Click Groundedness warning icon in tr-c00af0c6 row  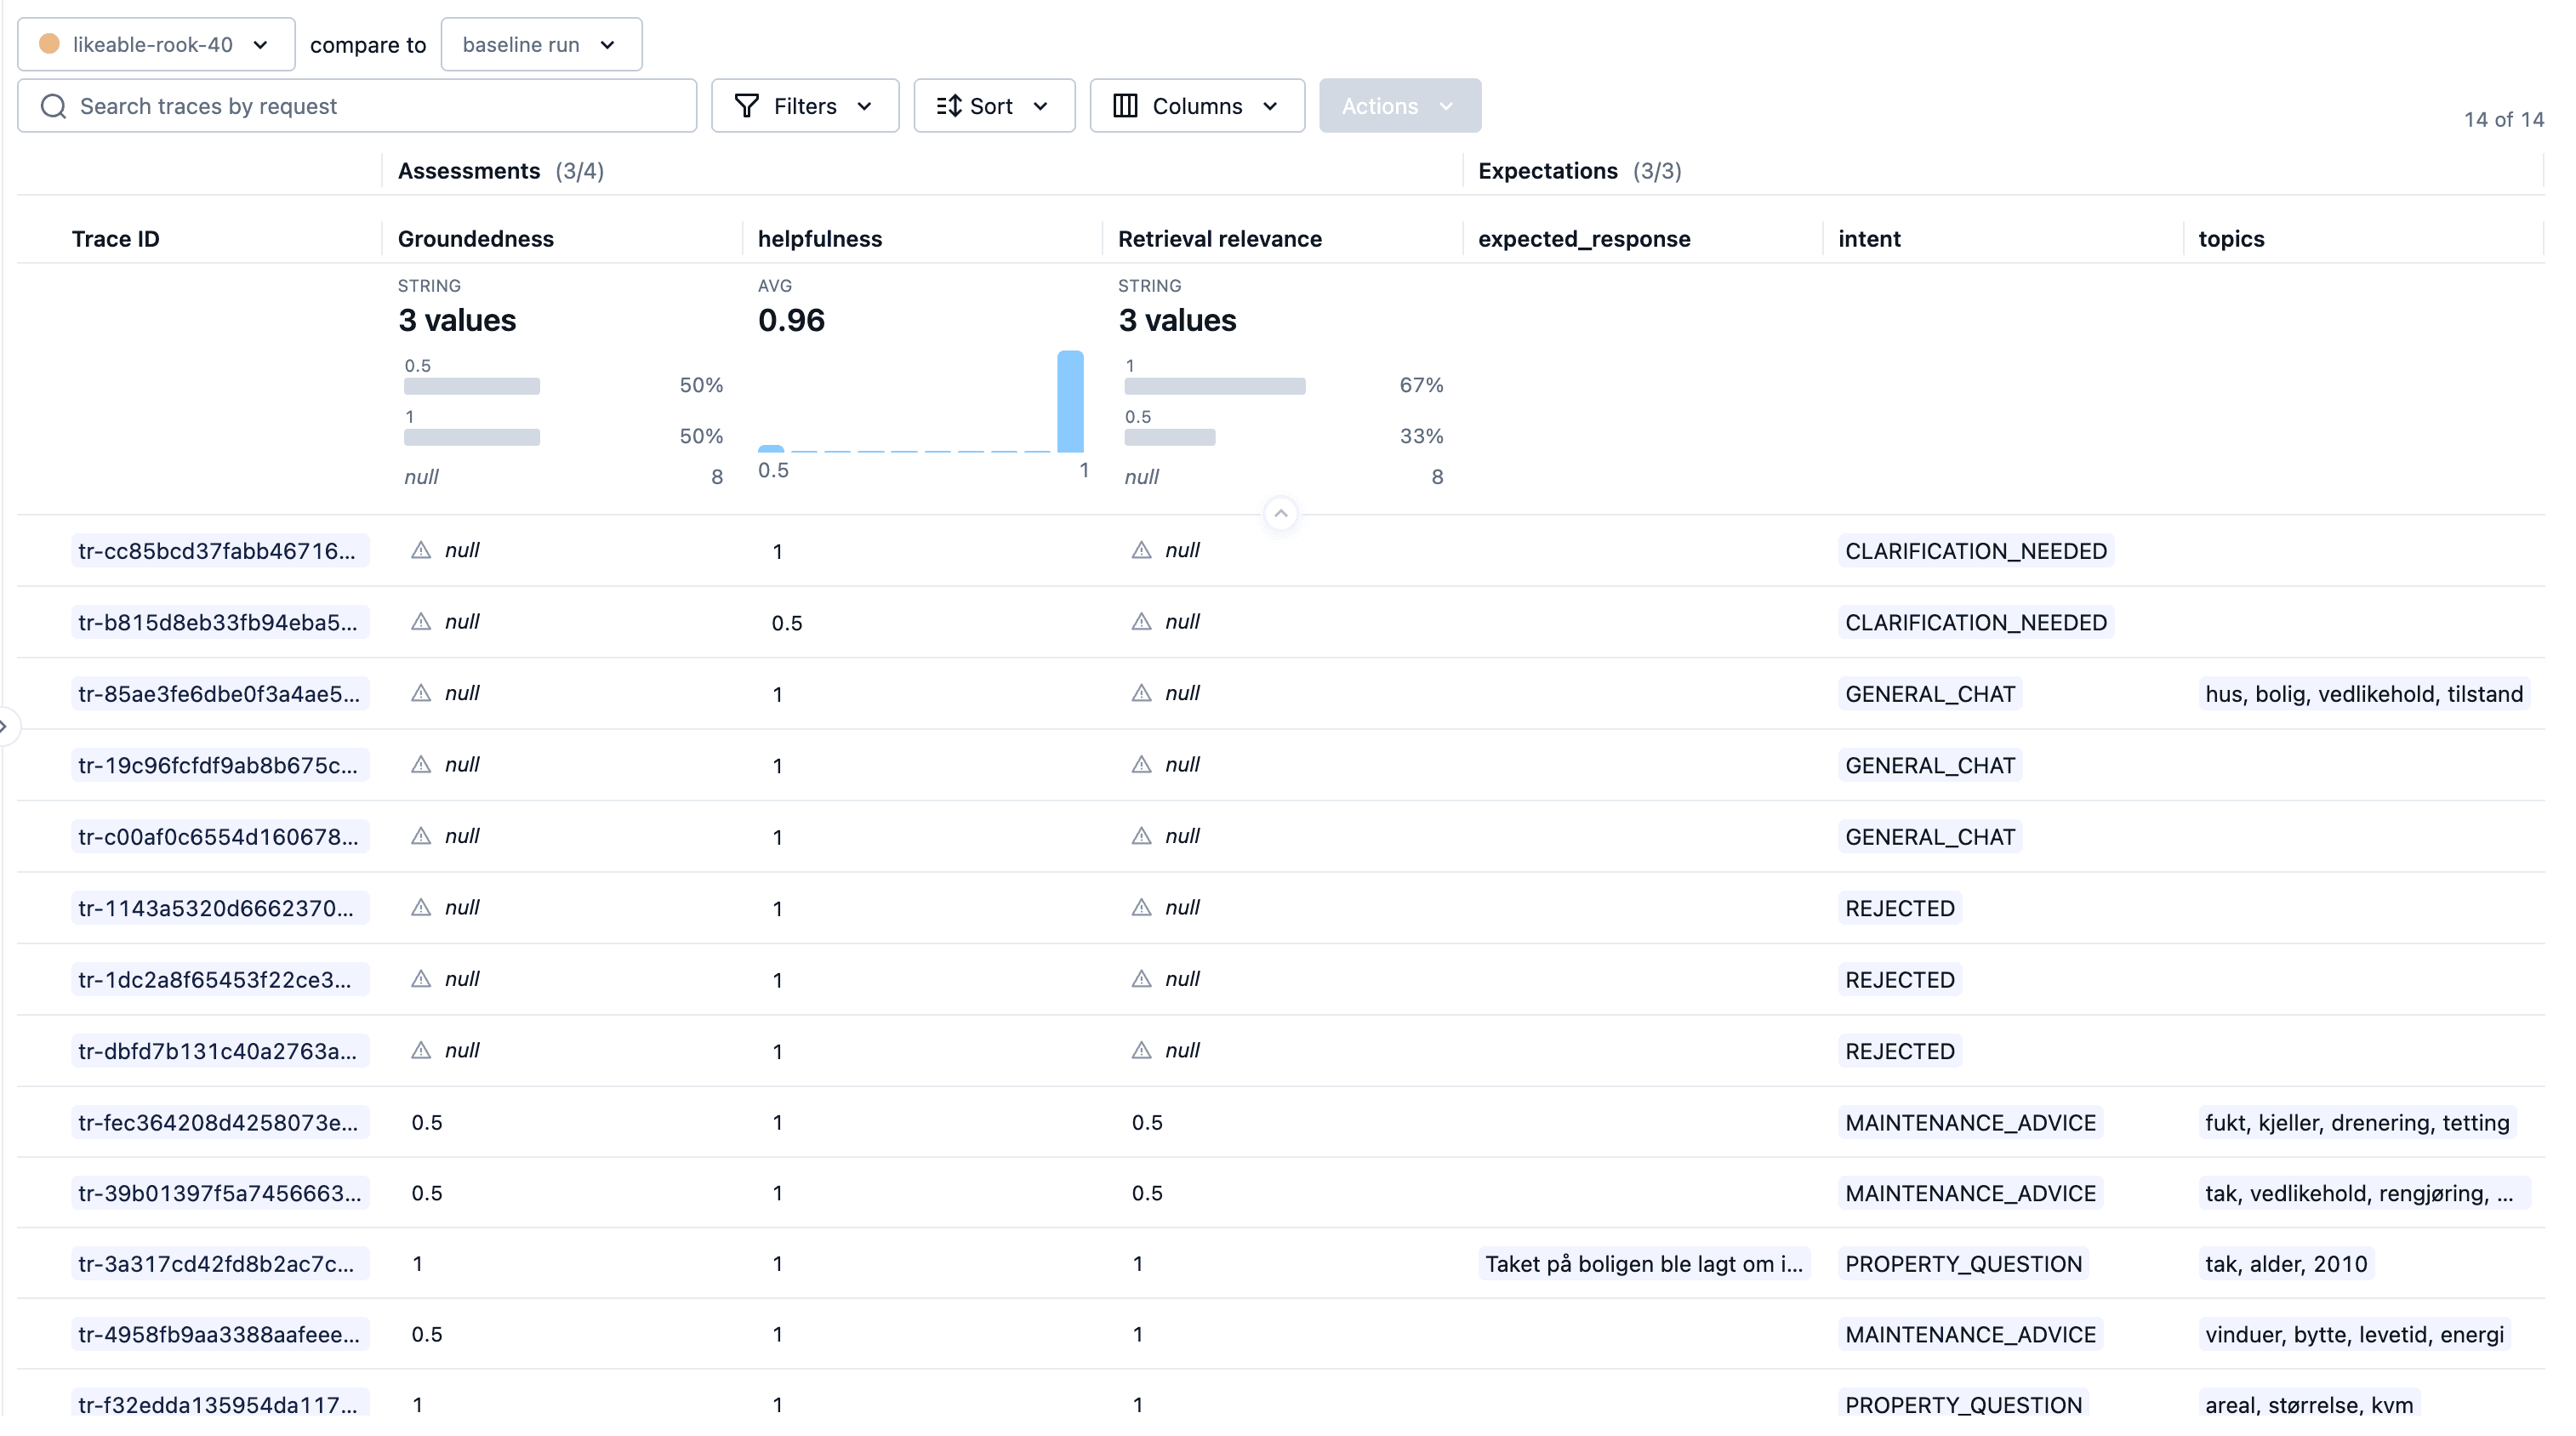point(421,836)
